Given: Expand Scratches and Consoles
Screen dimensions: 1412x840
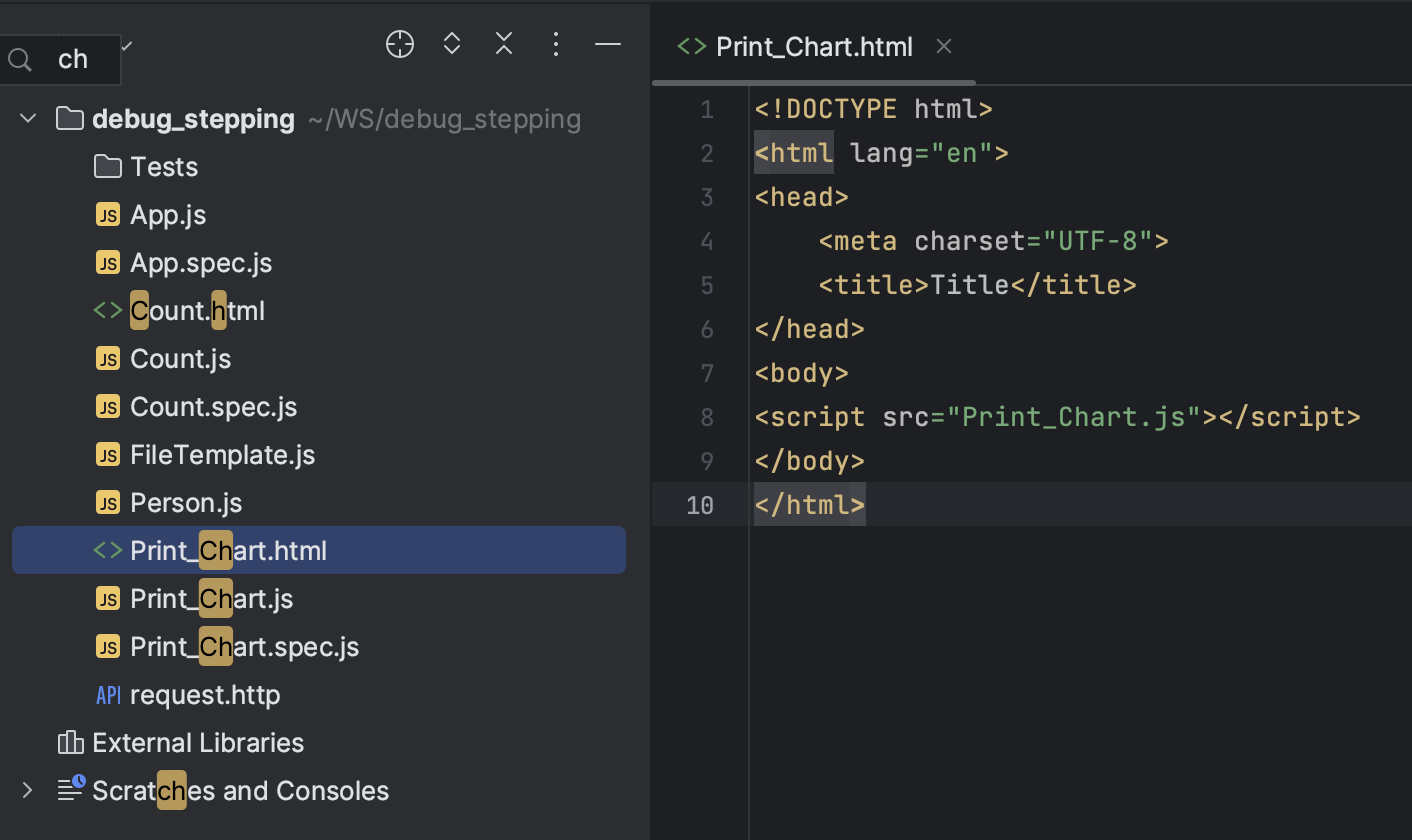Looking at the screenshot, I should click(x=27, y=790).
